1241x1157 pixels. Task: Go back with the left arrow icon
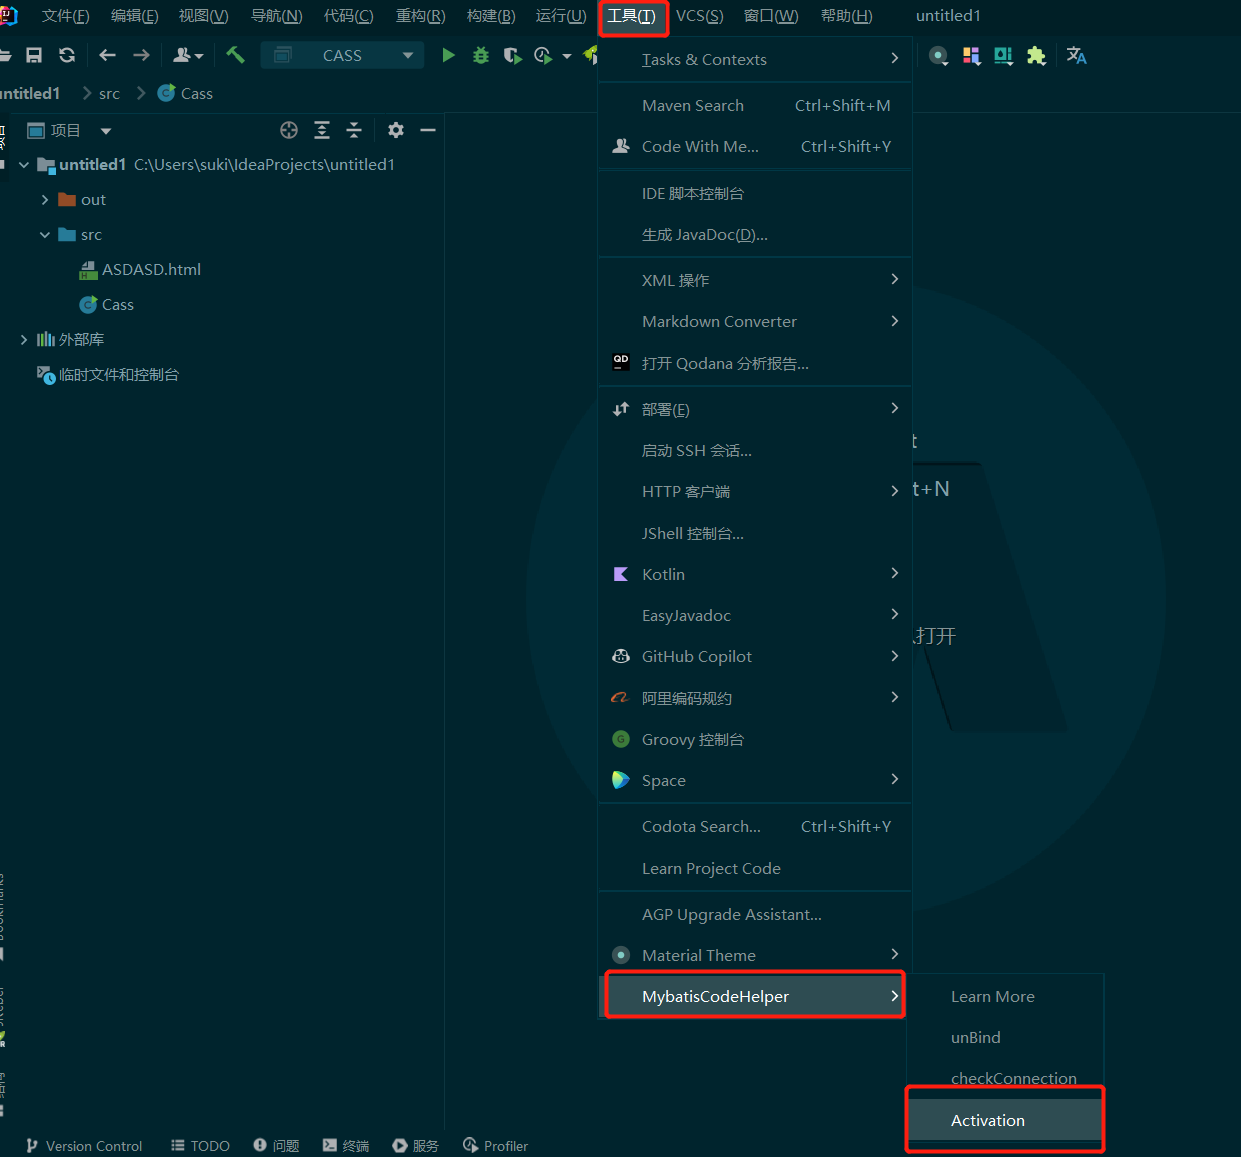click(x=108, y=55)
